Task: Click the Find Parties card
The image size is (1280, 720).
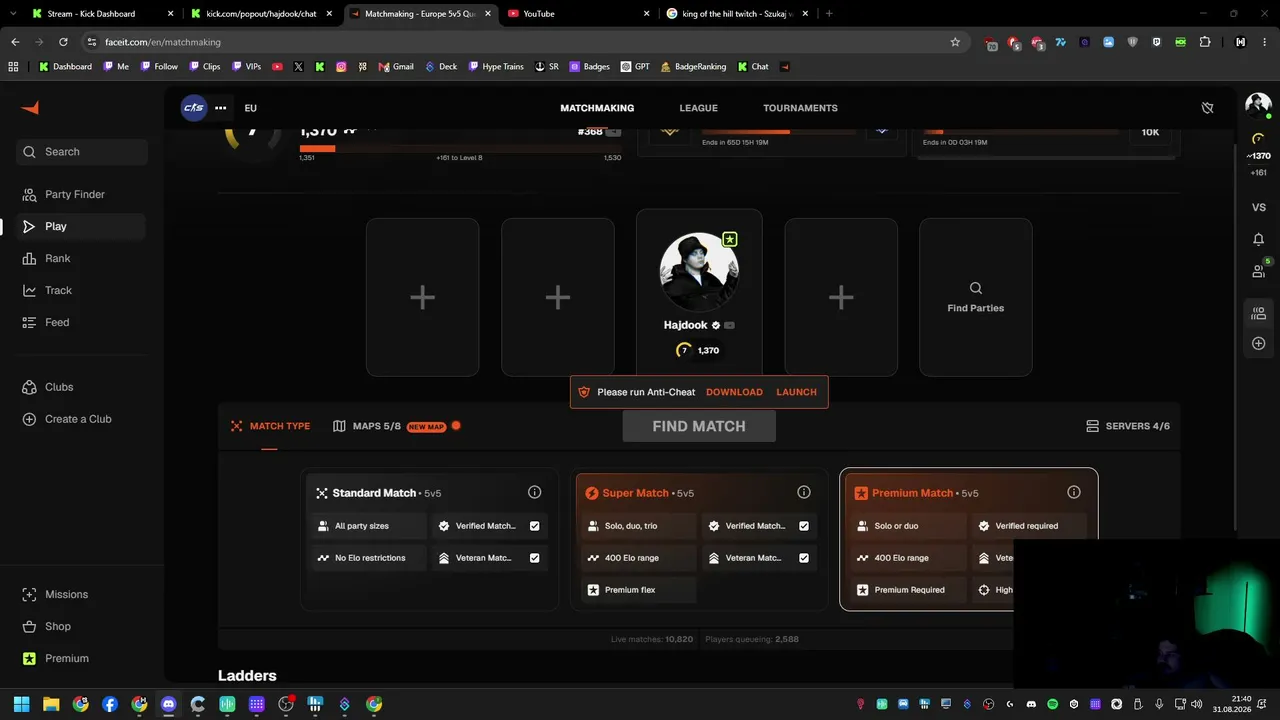Action: (975, 297)
